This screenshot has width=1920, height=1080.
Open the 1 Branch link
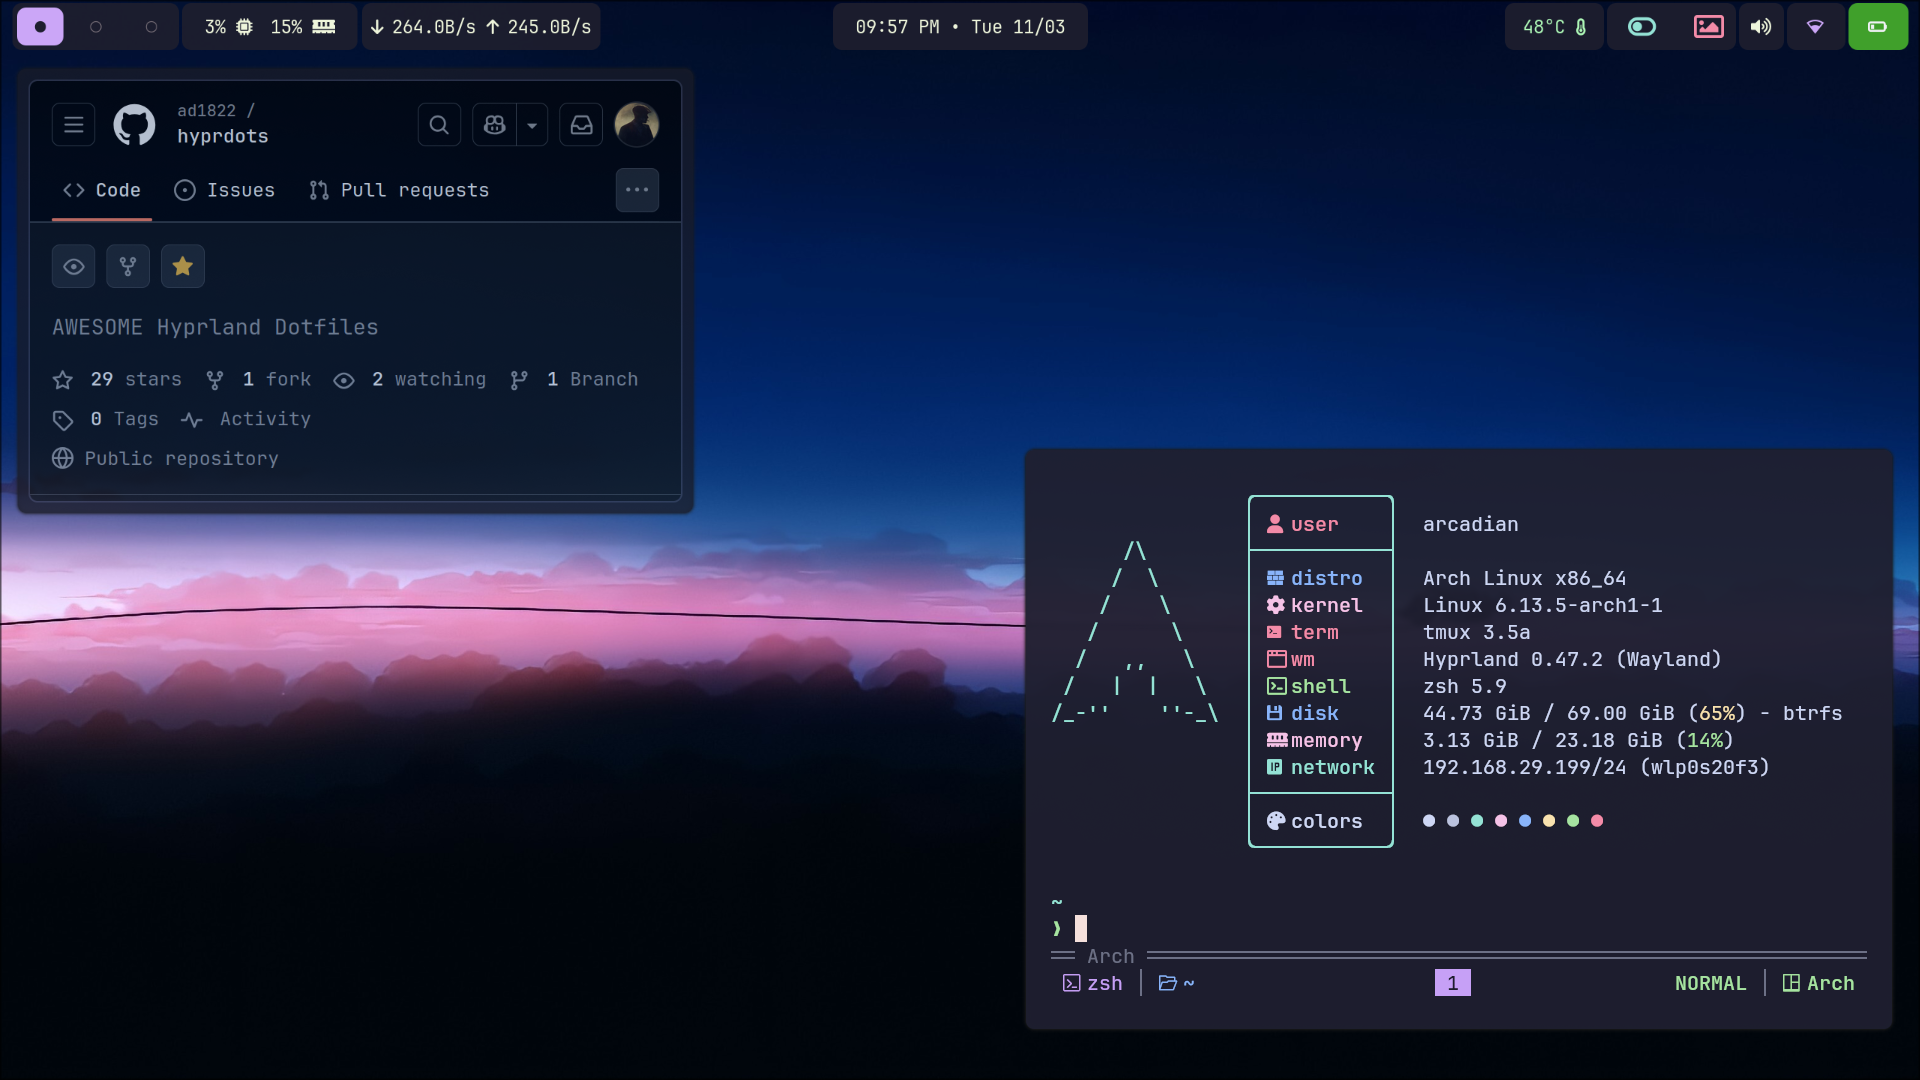tap(574, 380)
